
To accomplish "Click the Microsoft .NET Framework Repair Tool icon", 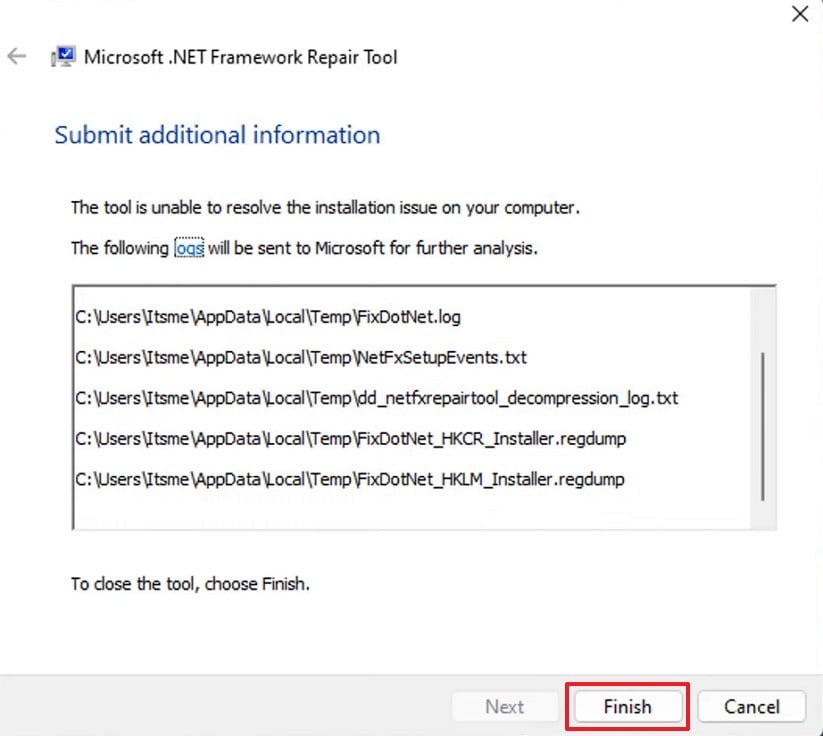I will 62,56.
